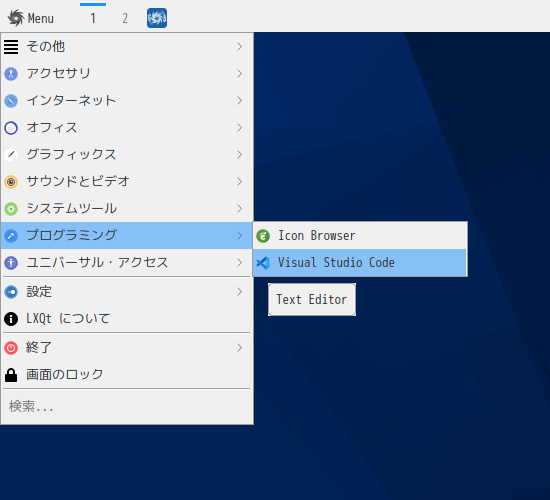The width and height of the screenshot is (550, 500).
Task: Click the Visual Studio Code icon
Action: (263, 263)
